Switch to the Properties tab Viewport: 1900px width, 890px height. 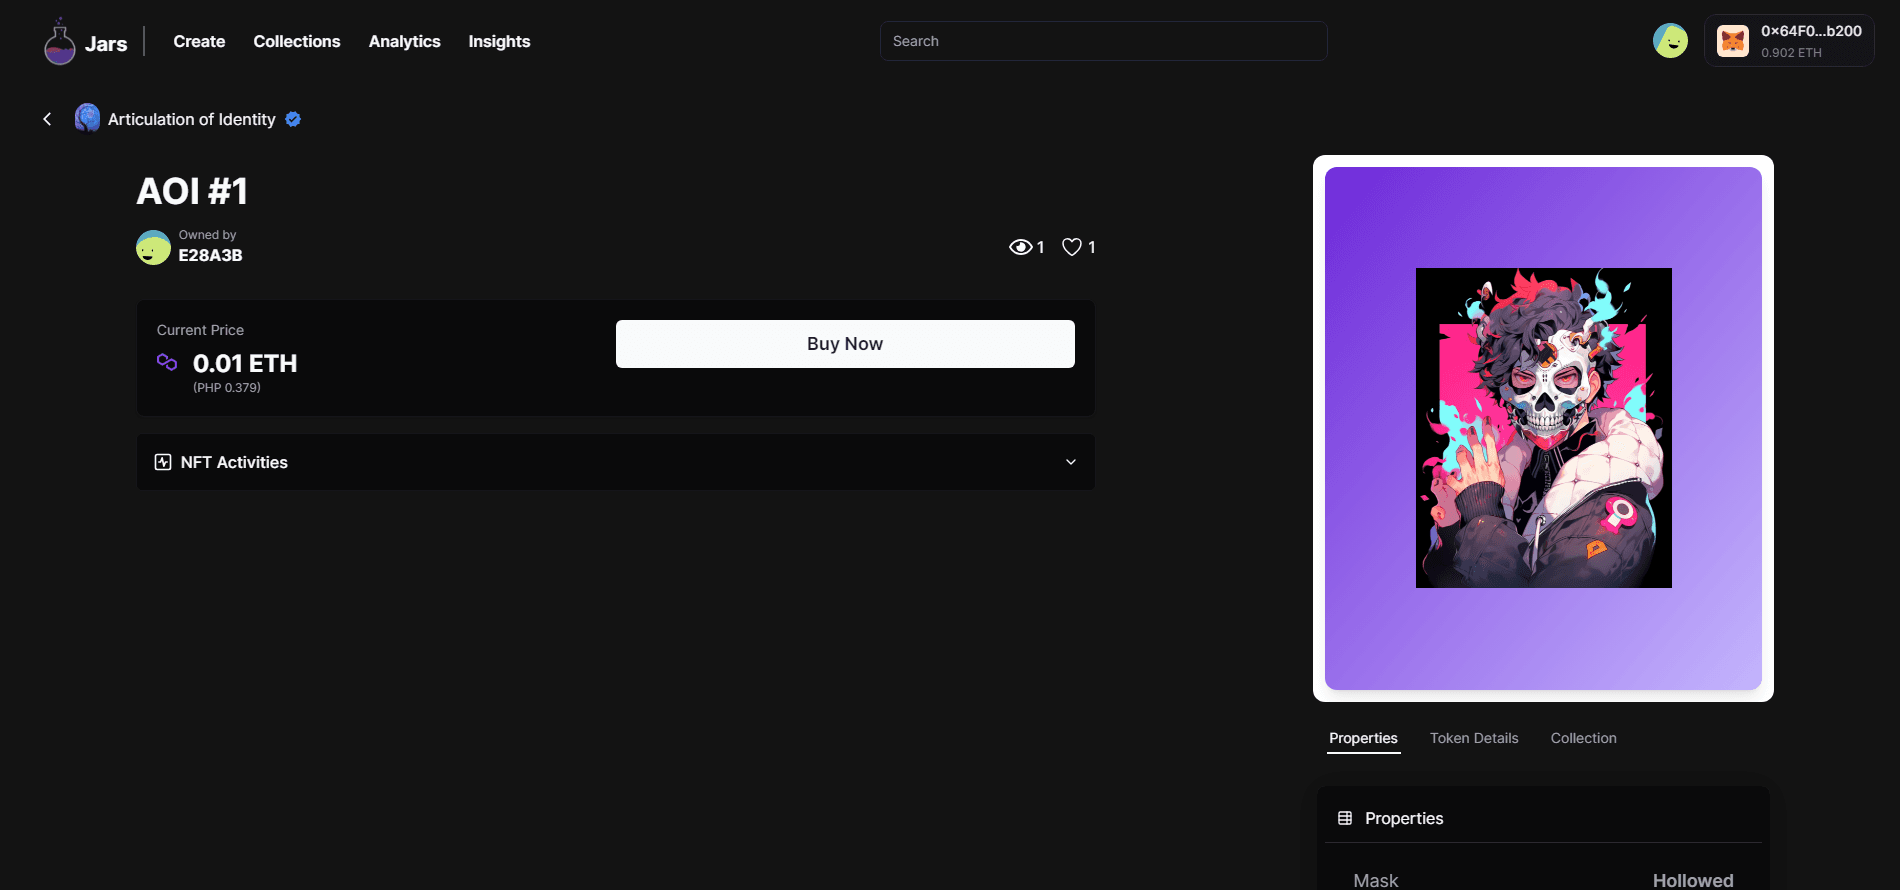tap(1363, 738)
